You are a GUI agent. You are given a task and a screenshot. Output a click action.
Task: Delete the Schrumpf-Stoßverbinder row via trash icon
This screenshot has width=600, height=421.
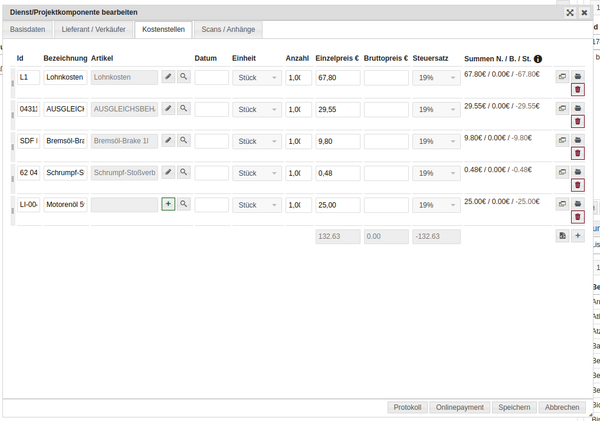[x=577, y=186]
